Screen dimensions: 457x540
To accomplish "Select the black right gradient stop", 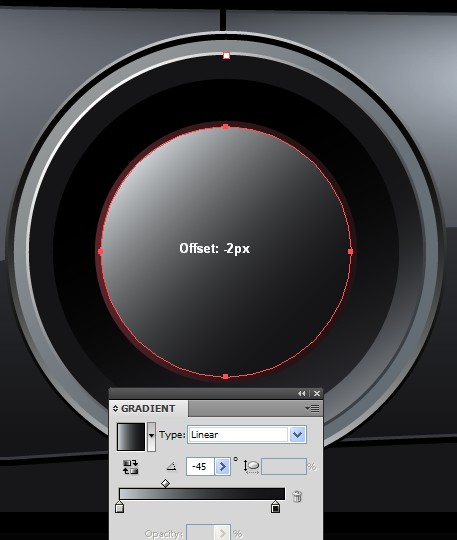I will pyautogui.click(x=275, y=507).
